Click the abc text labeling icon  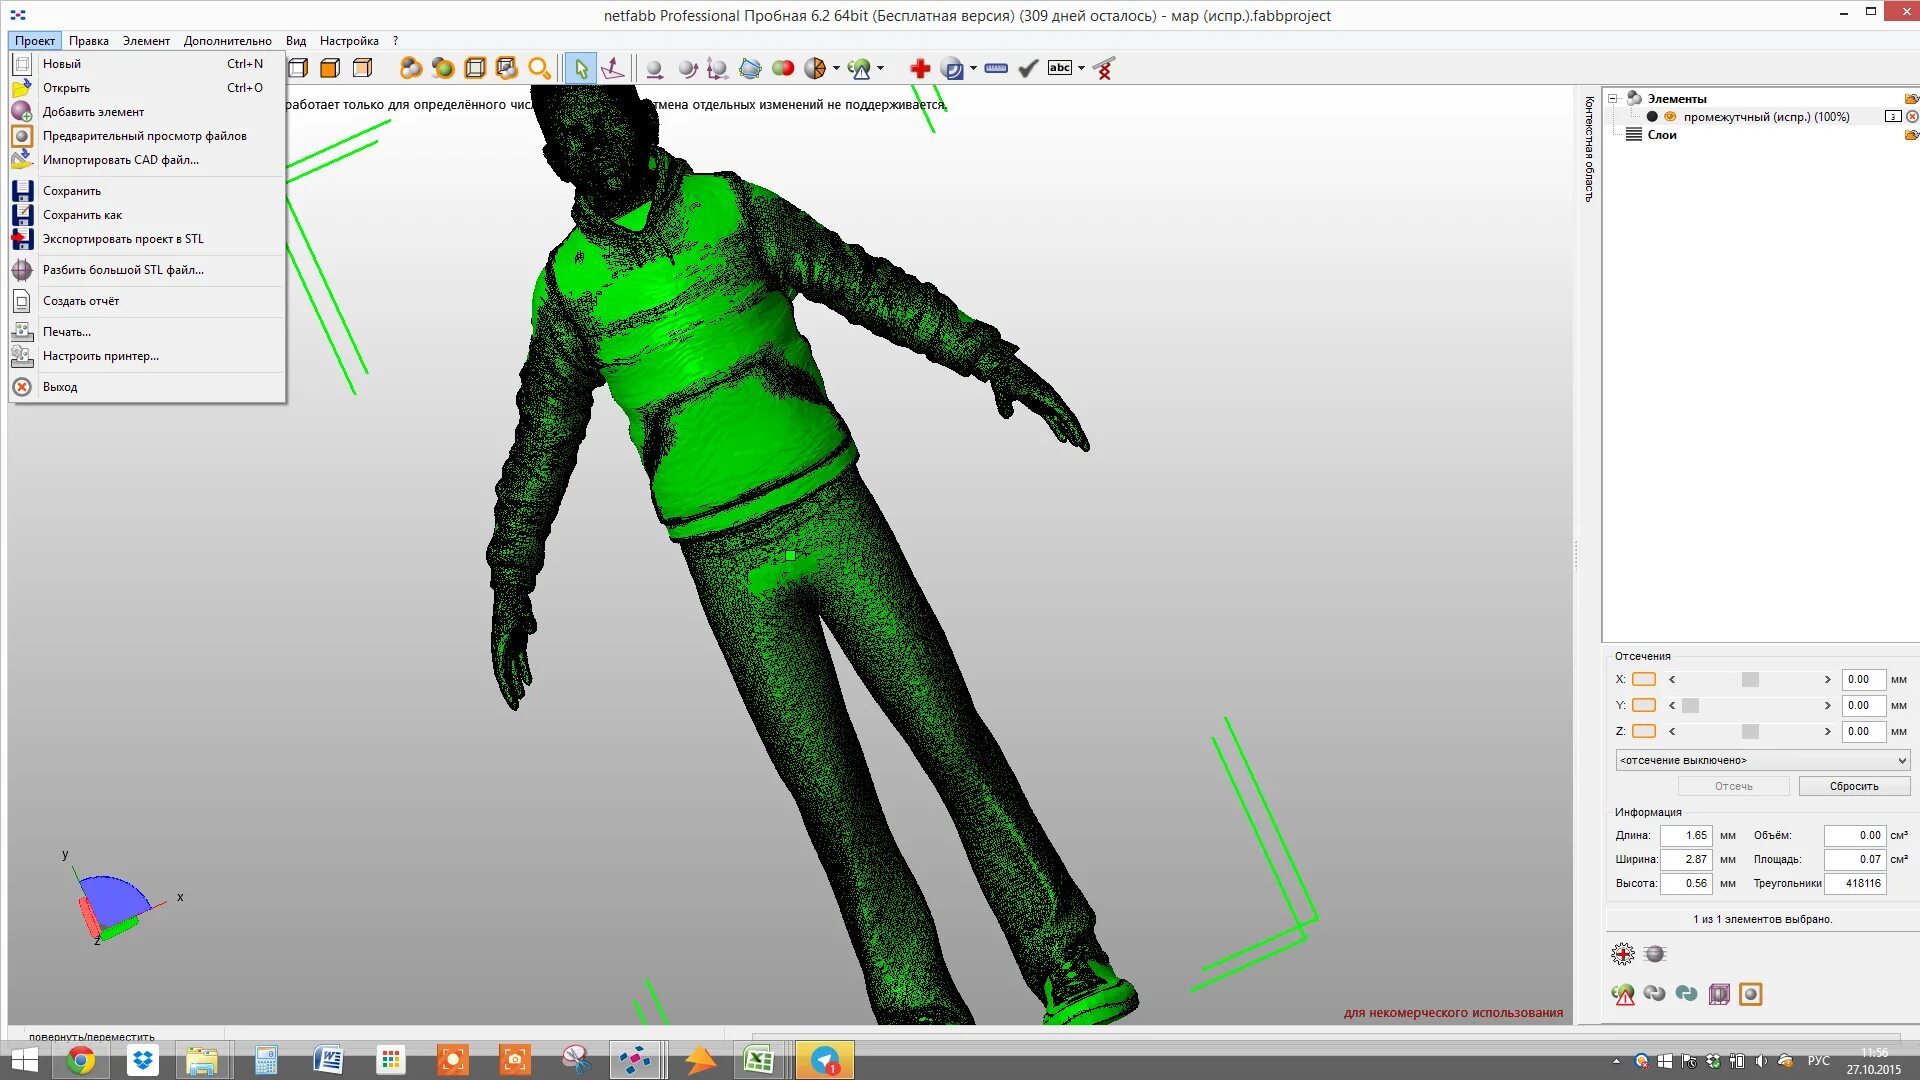tap(1059, 68)
